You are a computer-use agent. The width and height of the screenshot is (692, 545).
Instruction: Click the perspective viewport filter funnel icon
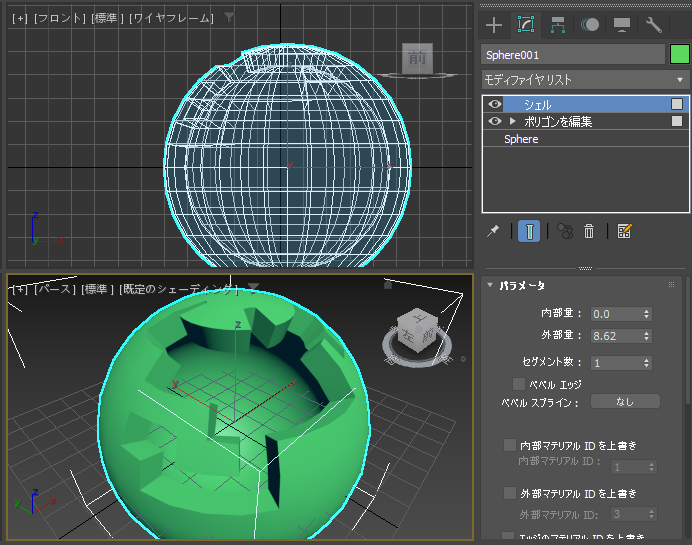253,288
